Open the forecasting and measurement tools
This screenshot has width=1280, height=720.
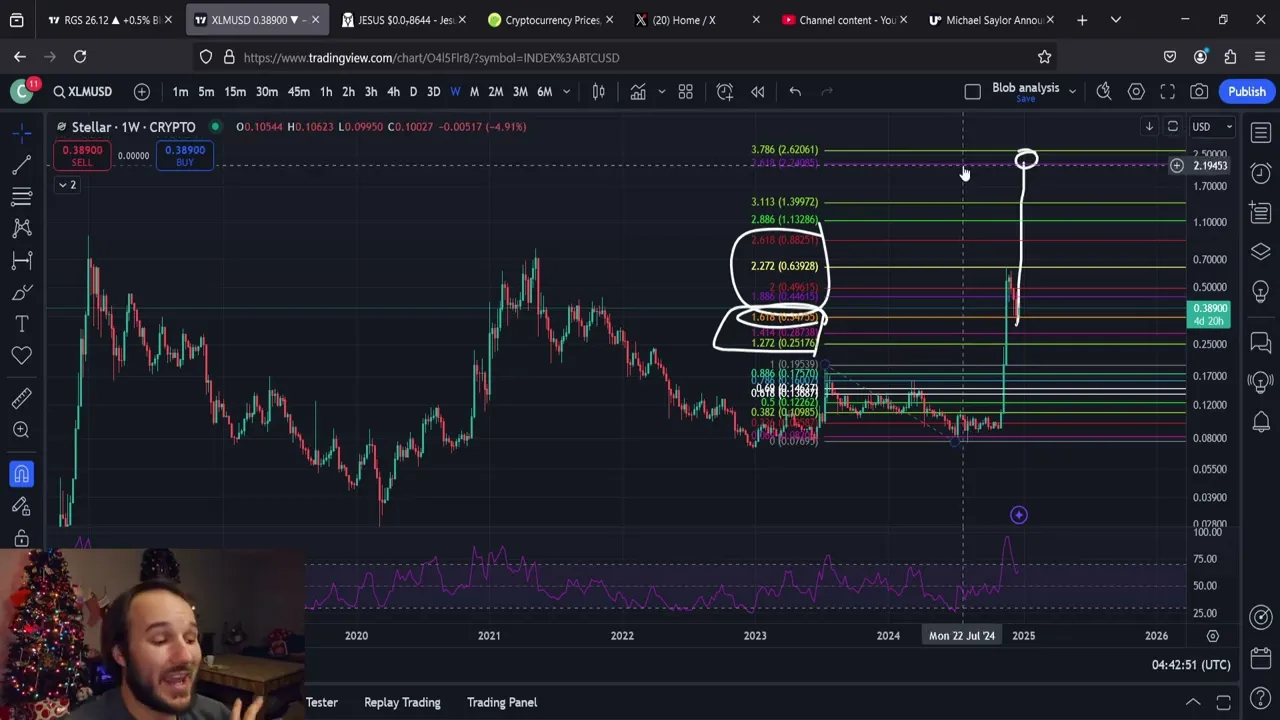click(x=21, y=260)
